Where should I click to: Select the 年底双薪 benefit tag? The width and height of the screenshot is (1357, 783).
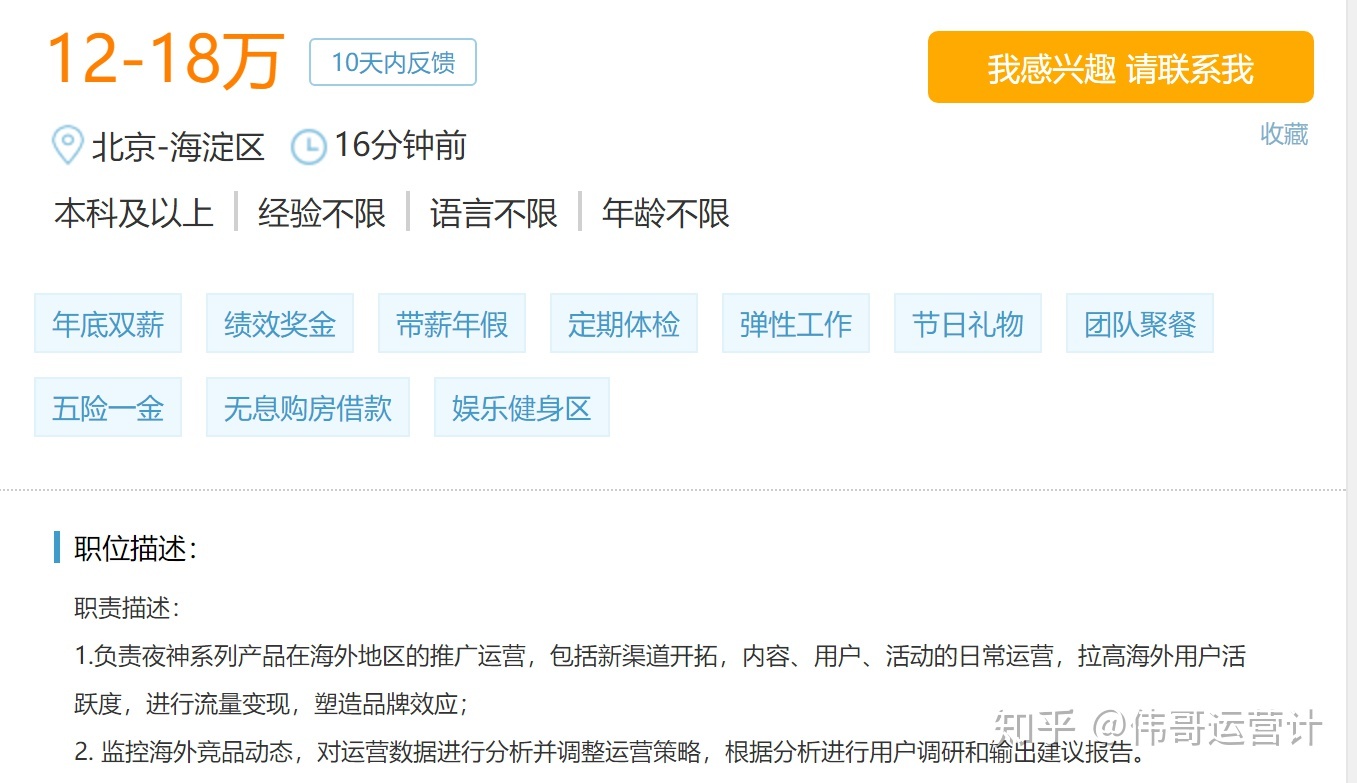point(108,324)
